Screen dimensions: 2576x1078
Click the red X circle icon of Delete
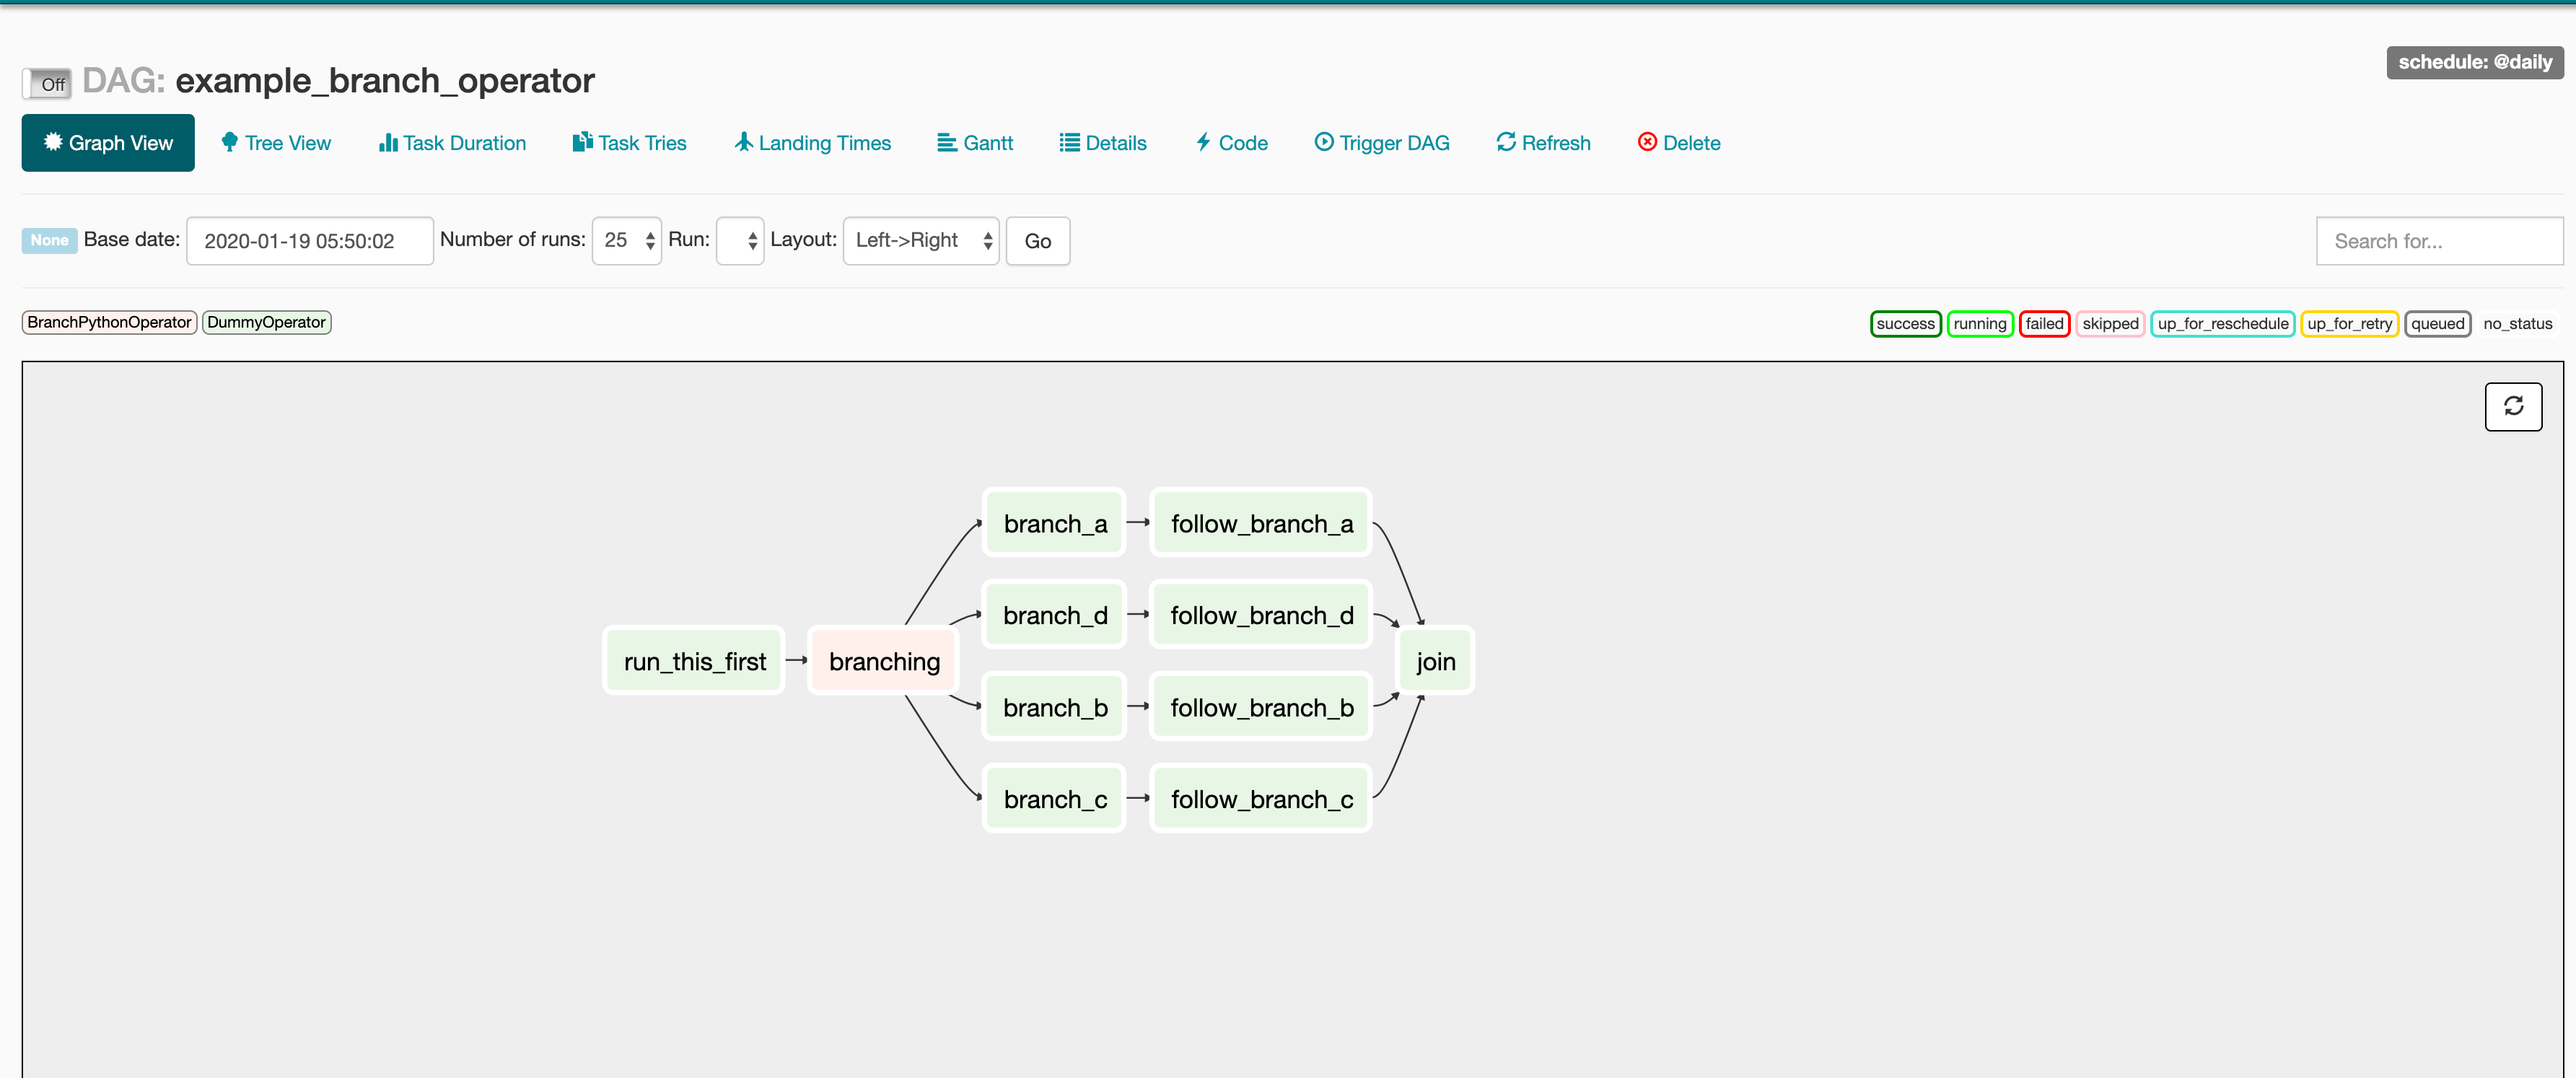[1647, 142]
